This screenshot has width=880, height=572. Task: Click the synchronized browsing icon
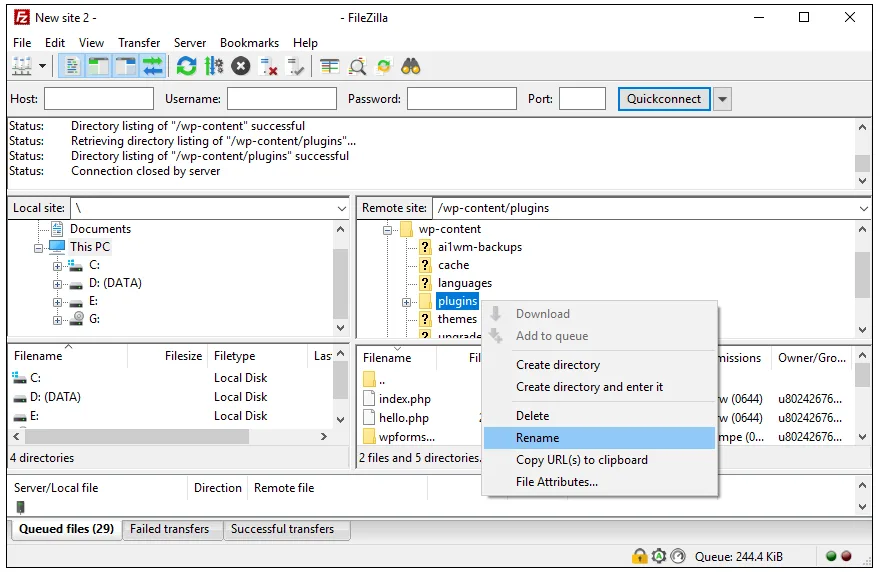click(384, 66)
